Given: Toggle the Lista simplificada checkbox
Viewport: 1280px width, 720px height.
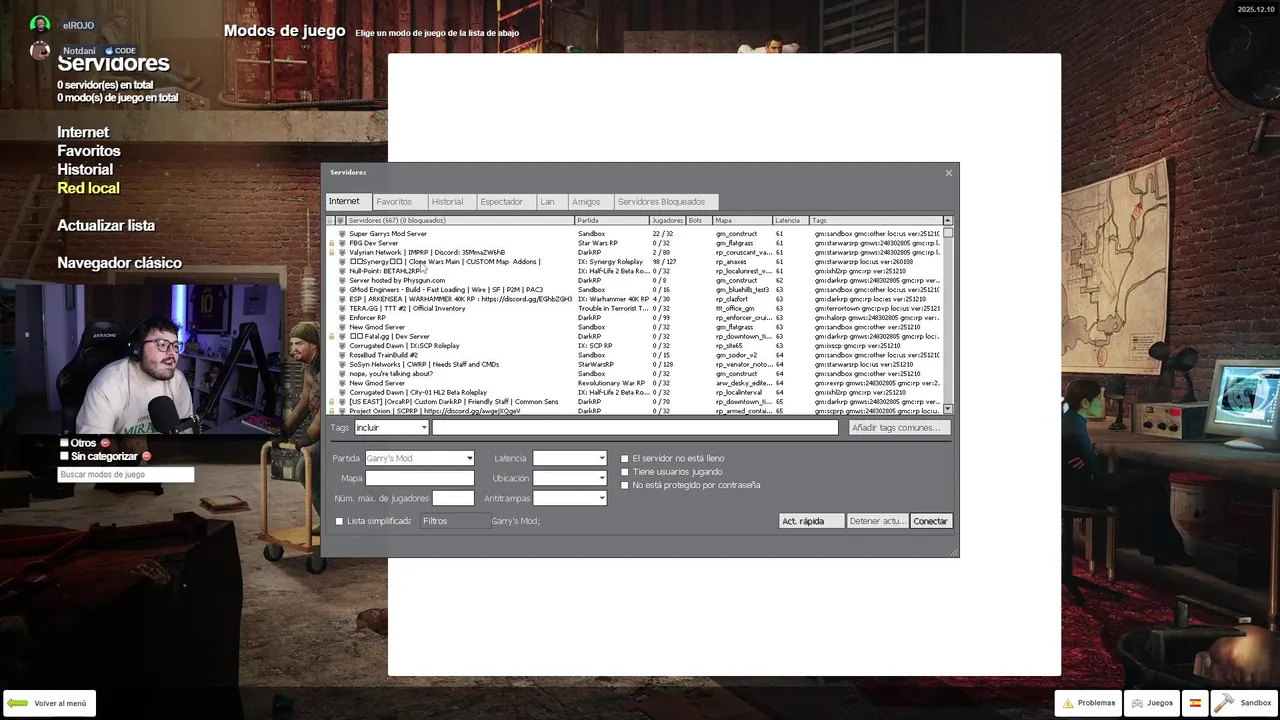Looking at the screenshot, I should [339, 521].
